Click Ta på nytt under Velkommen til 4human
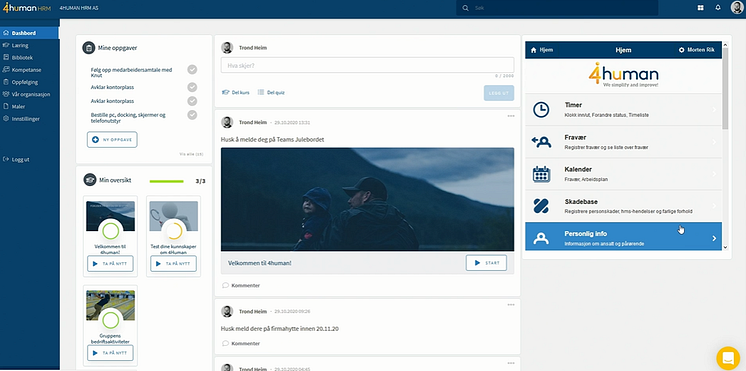The height and width of the screenshot is (371, 746). click(x=110, y=264)
